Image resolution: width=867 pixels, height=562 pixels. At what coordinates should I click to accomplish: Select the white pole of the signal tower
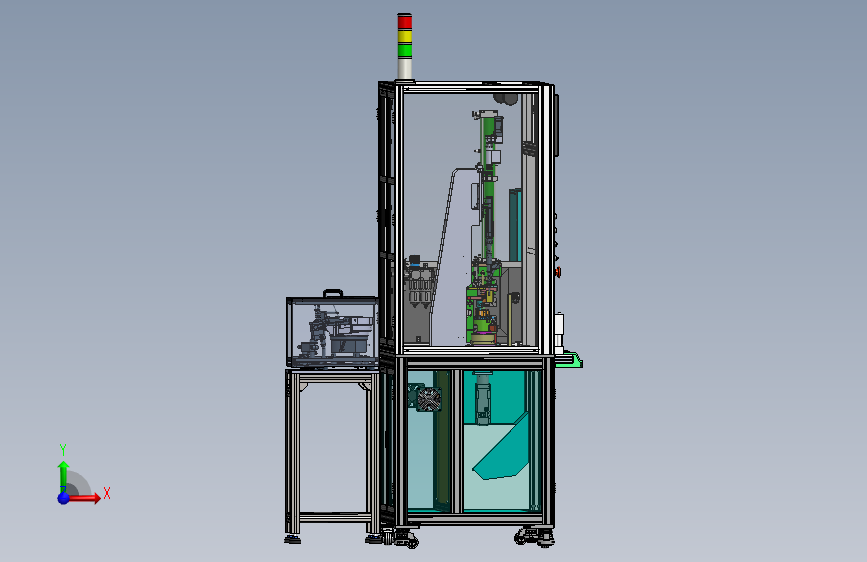pyautogui.click(x=405, y=69)
